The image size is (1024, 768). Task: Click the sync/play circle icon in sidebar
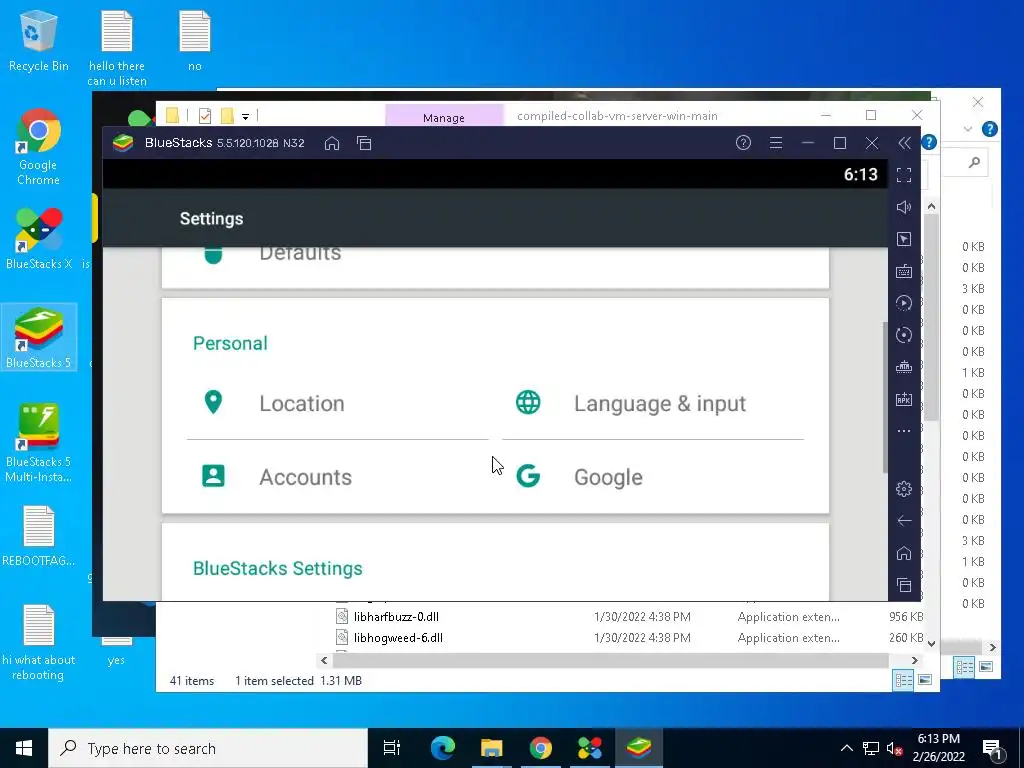click(x=904, y=303)
